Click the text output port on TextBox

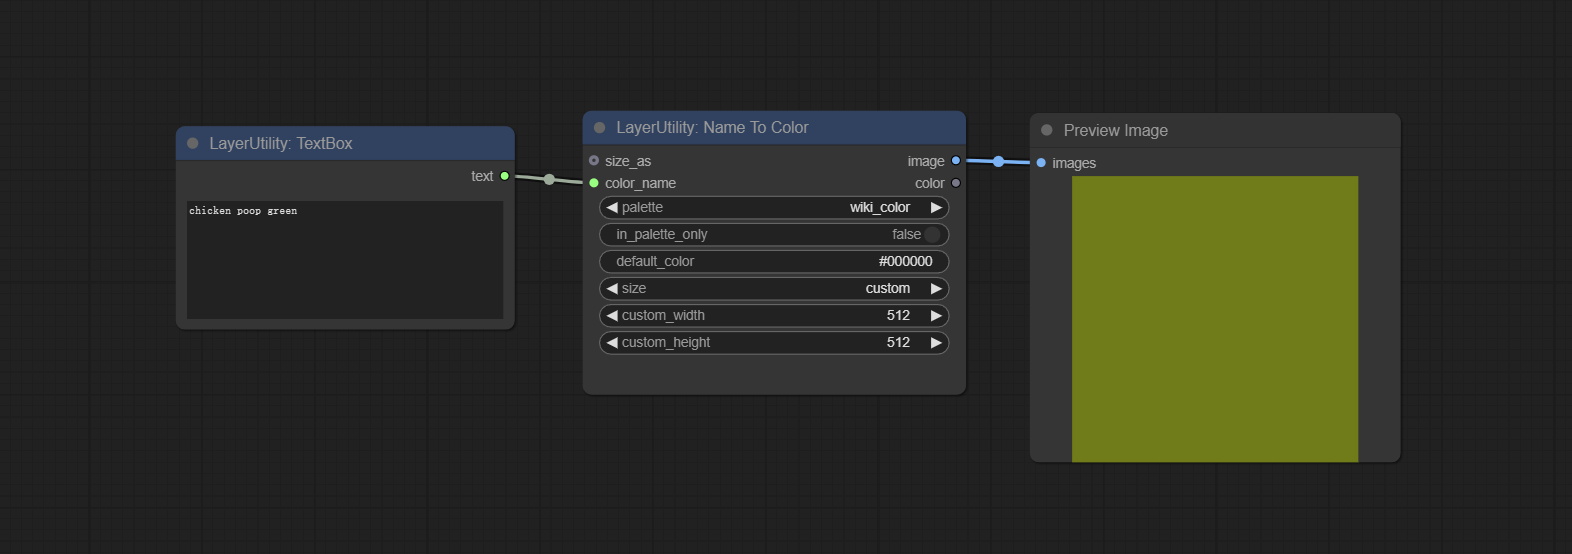click(x=505, y=176)
